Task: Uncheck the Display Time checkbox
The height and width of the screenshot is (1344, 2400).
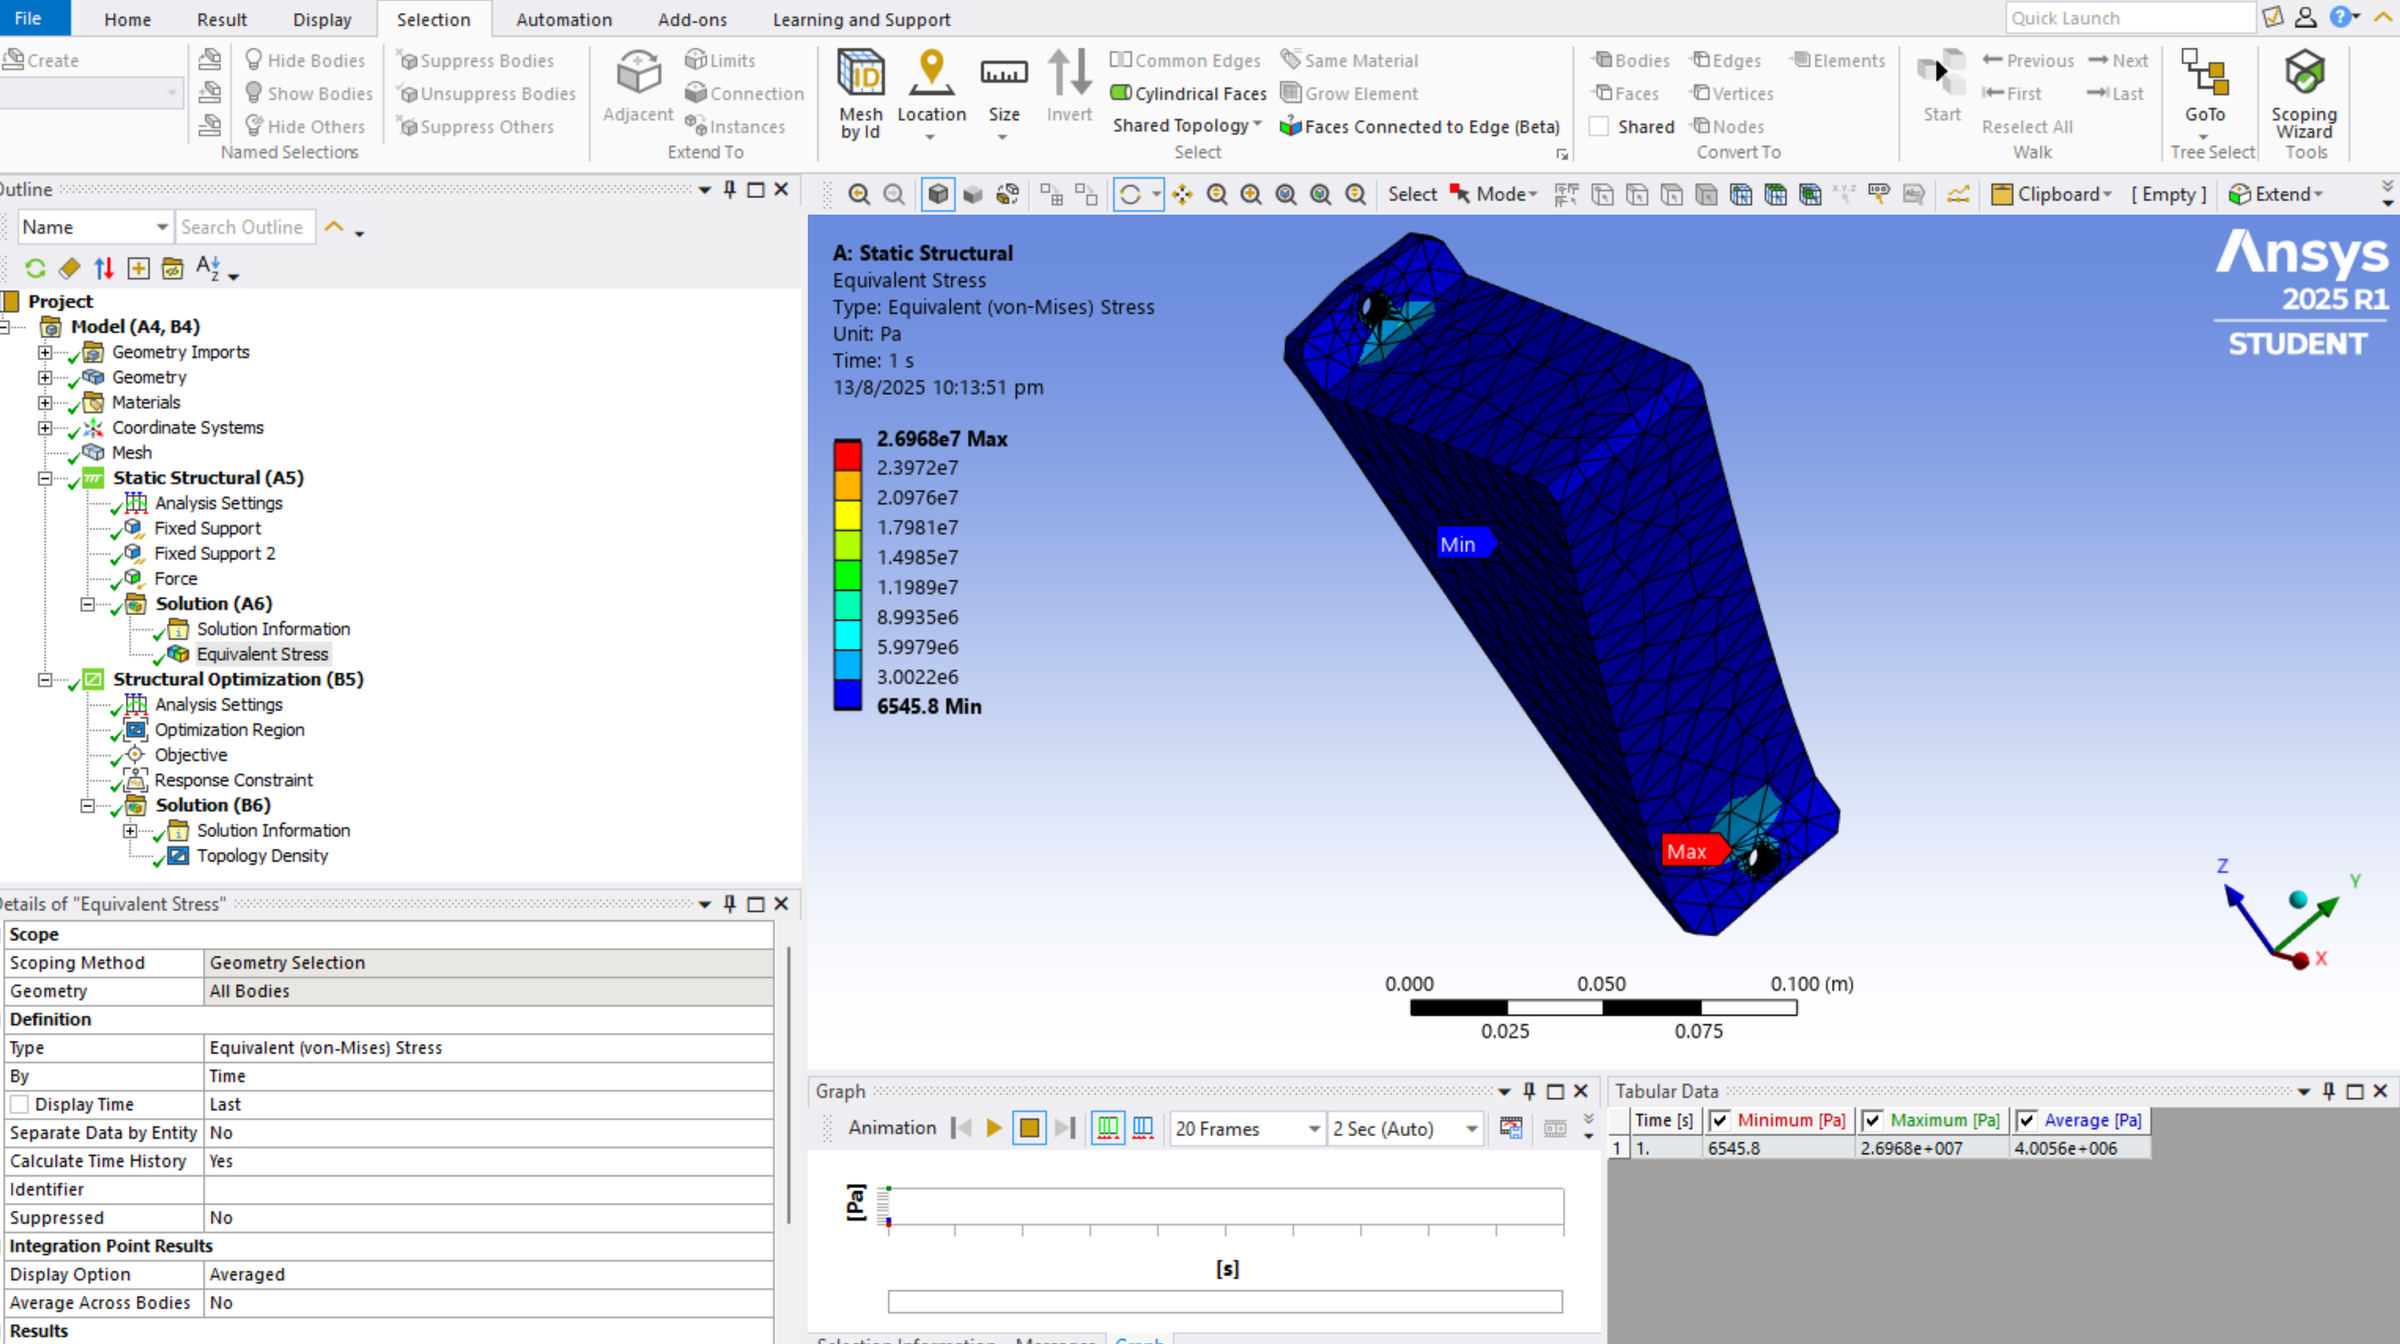Action: [20, 1103]
